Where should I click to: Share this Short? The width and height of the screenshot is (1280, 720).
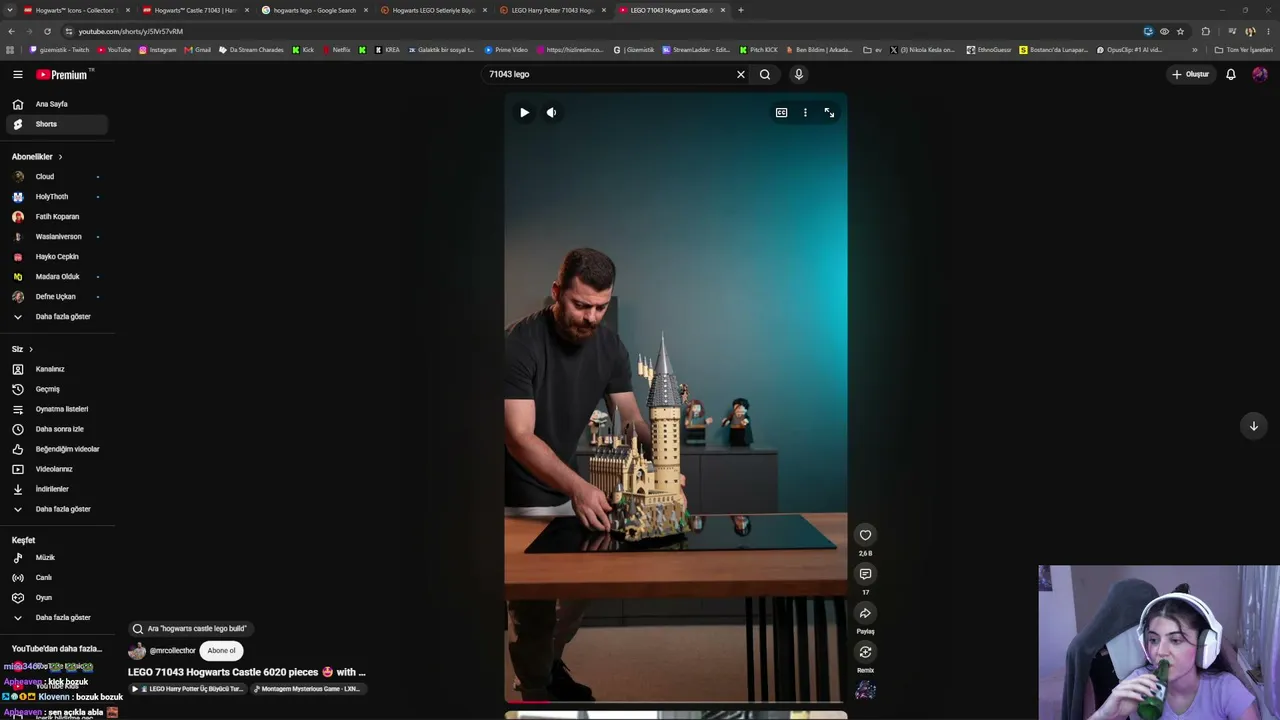(x=865, y=613)
